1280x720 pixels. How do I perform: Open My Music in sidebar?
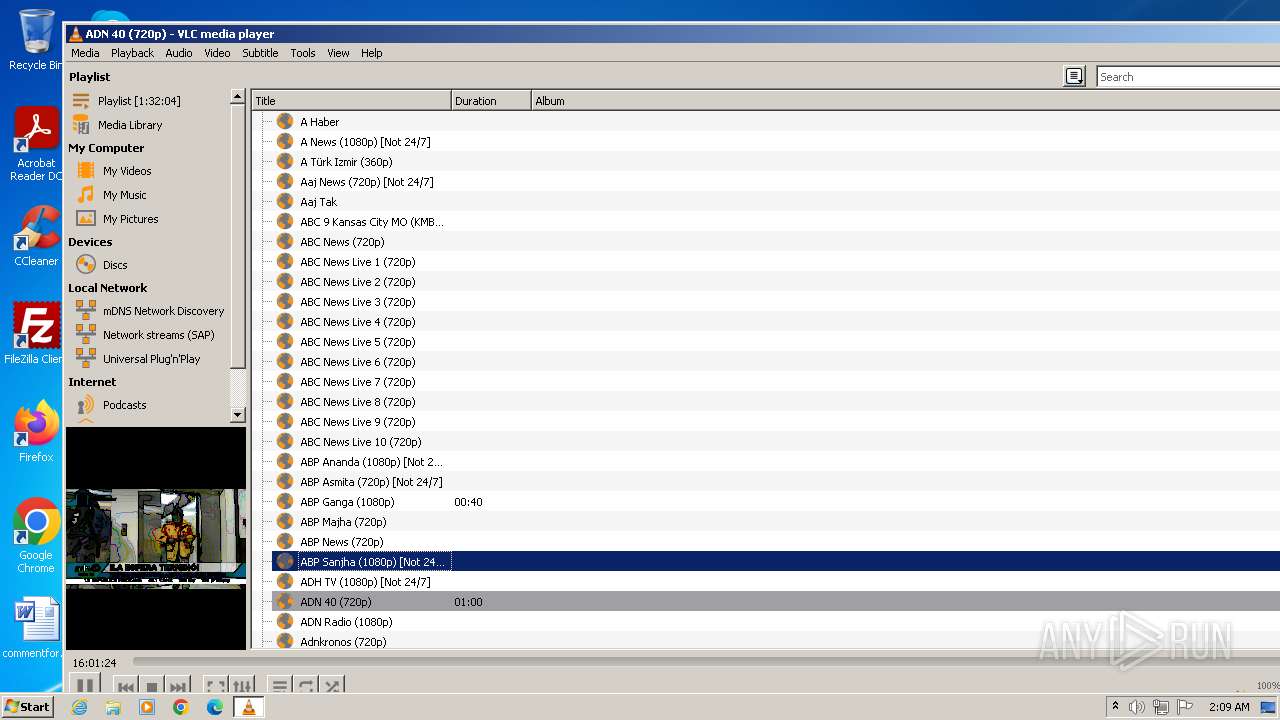point(124,195)
